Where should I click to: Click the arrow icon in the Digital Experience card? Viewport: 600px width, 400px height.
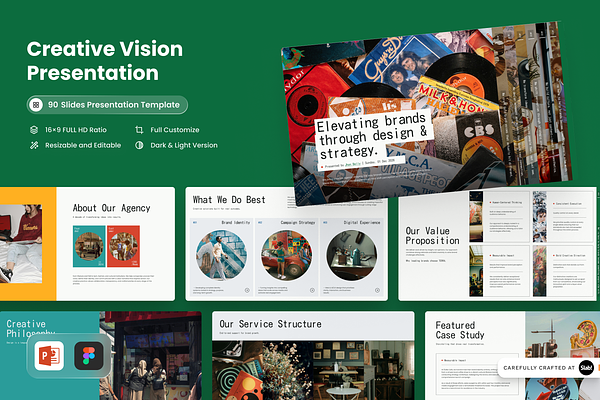377,290
